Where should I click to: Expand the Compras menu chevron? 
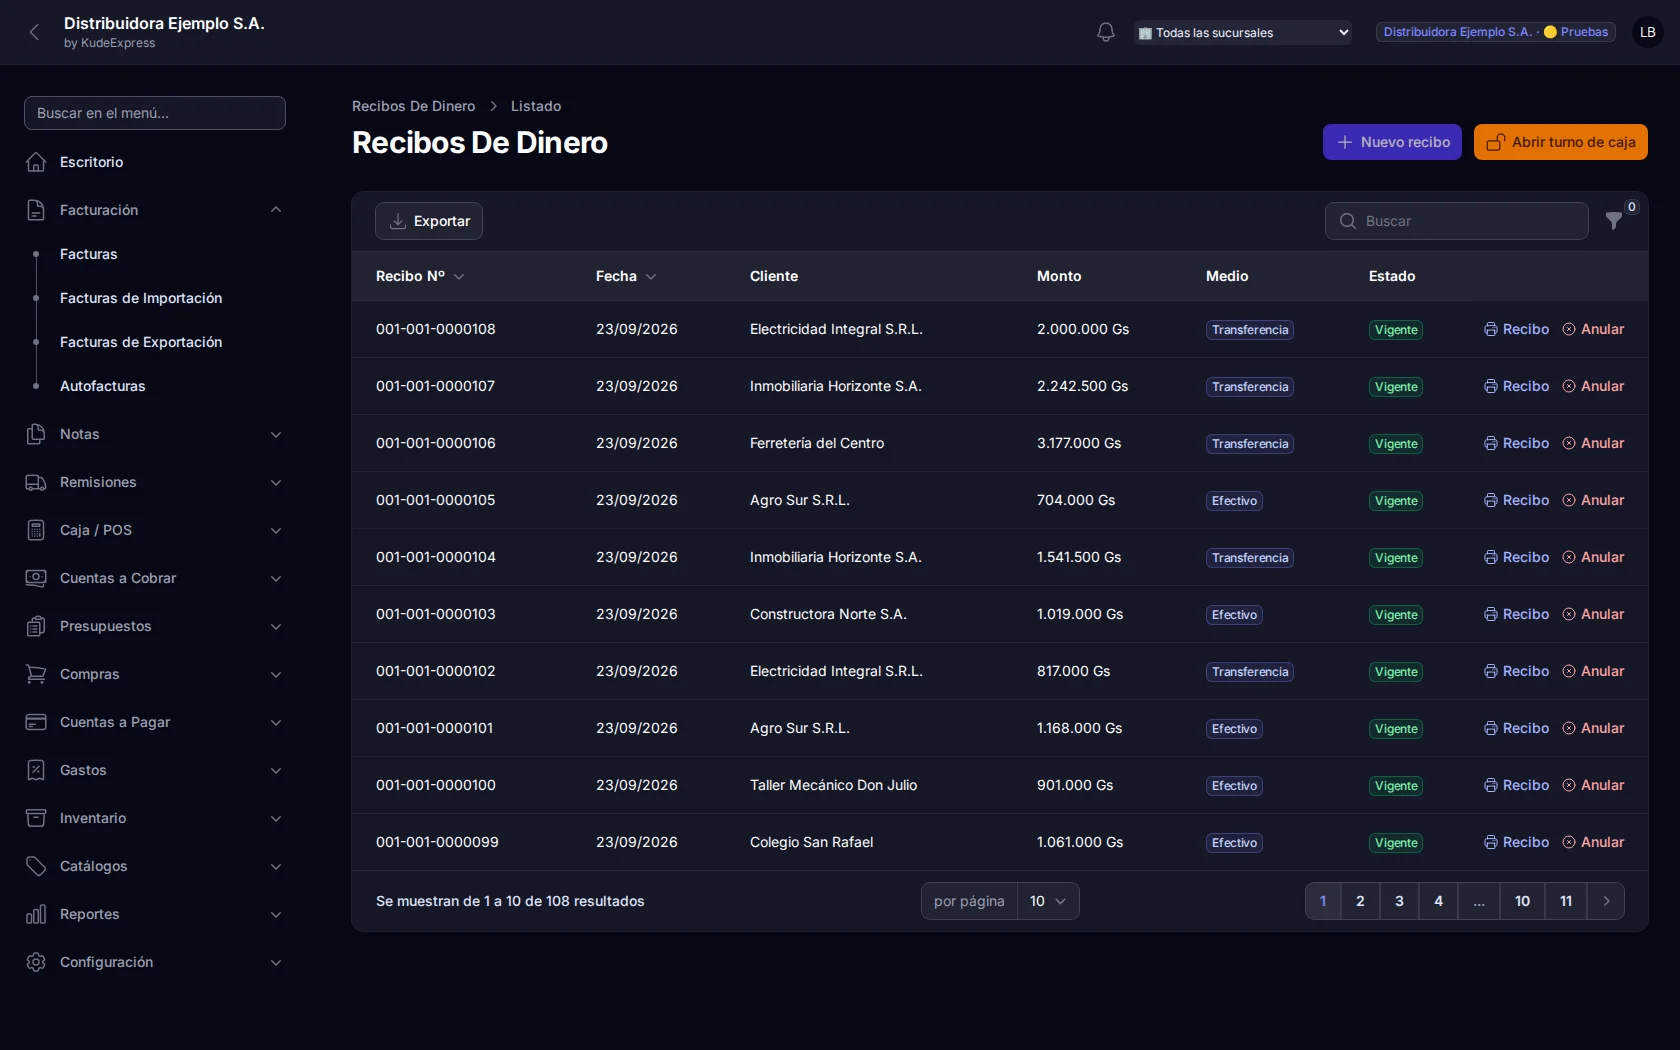[x=276, y=674]
